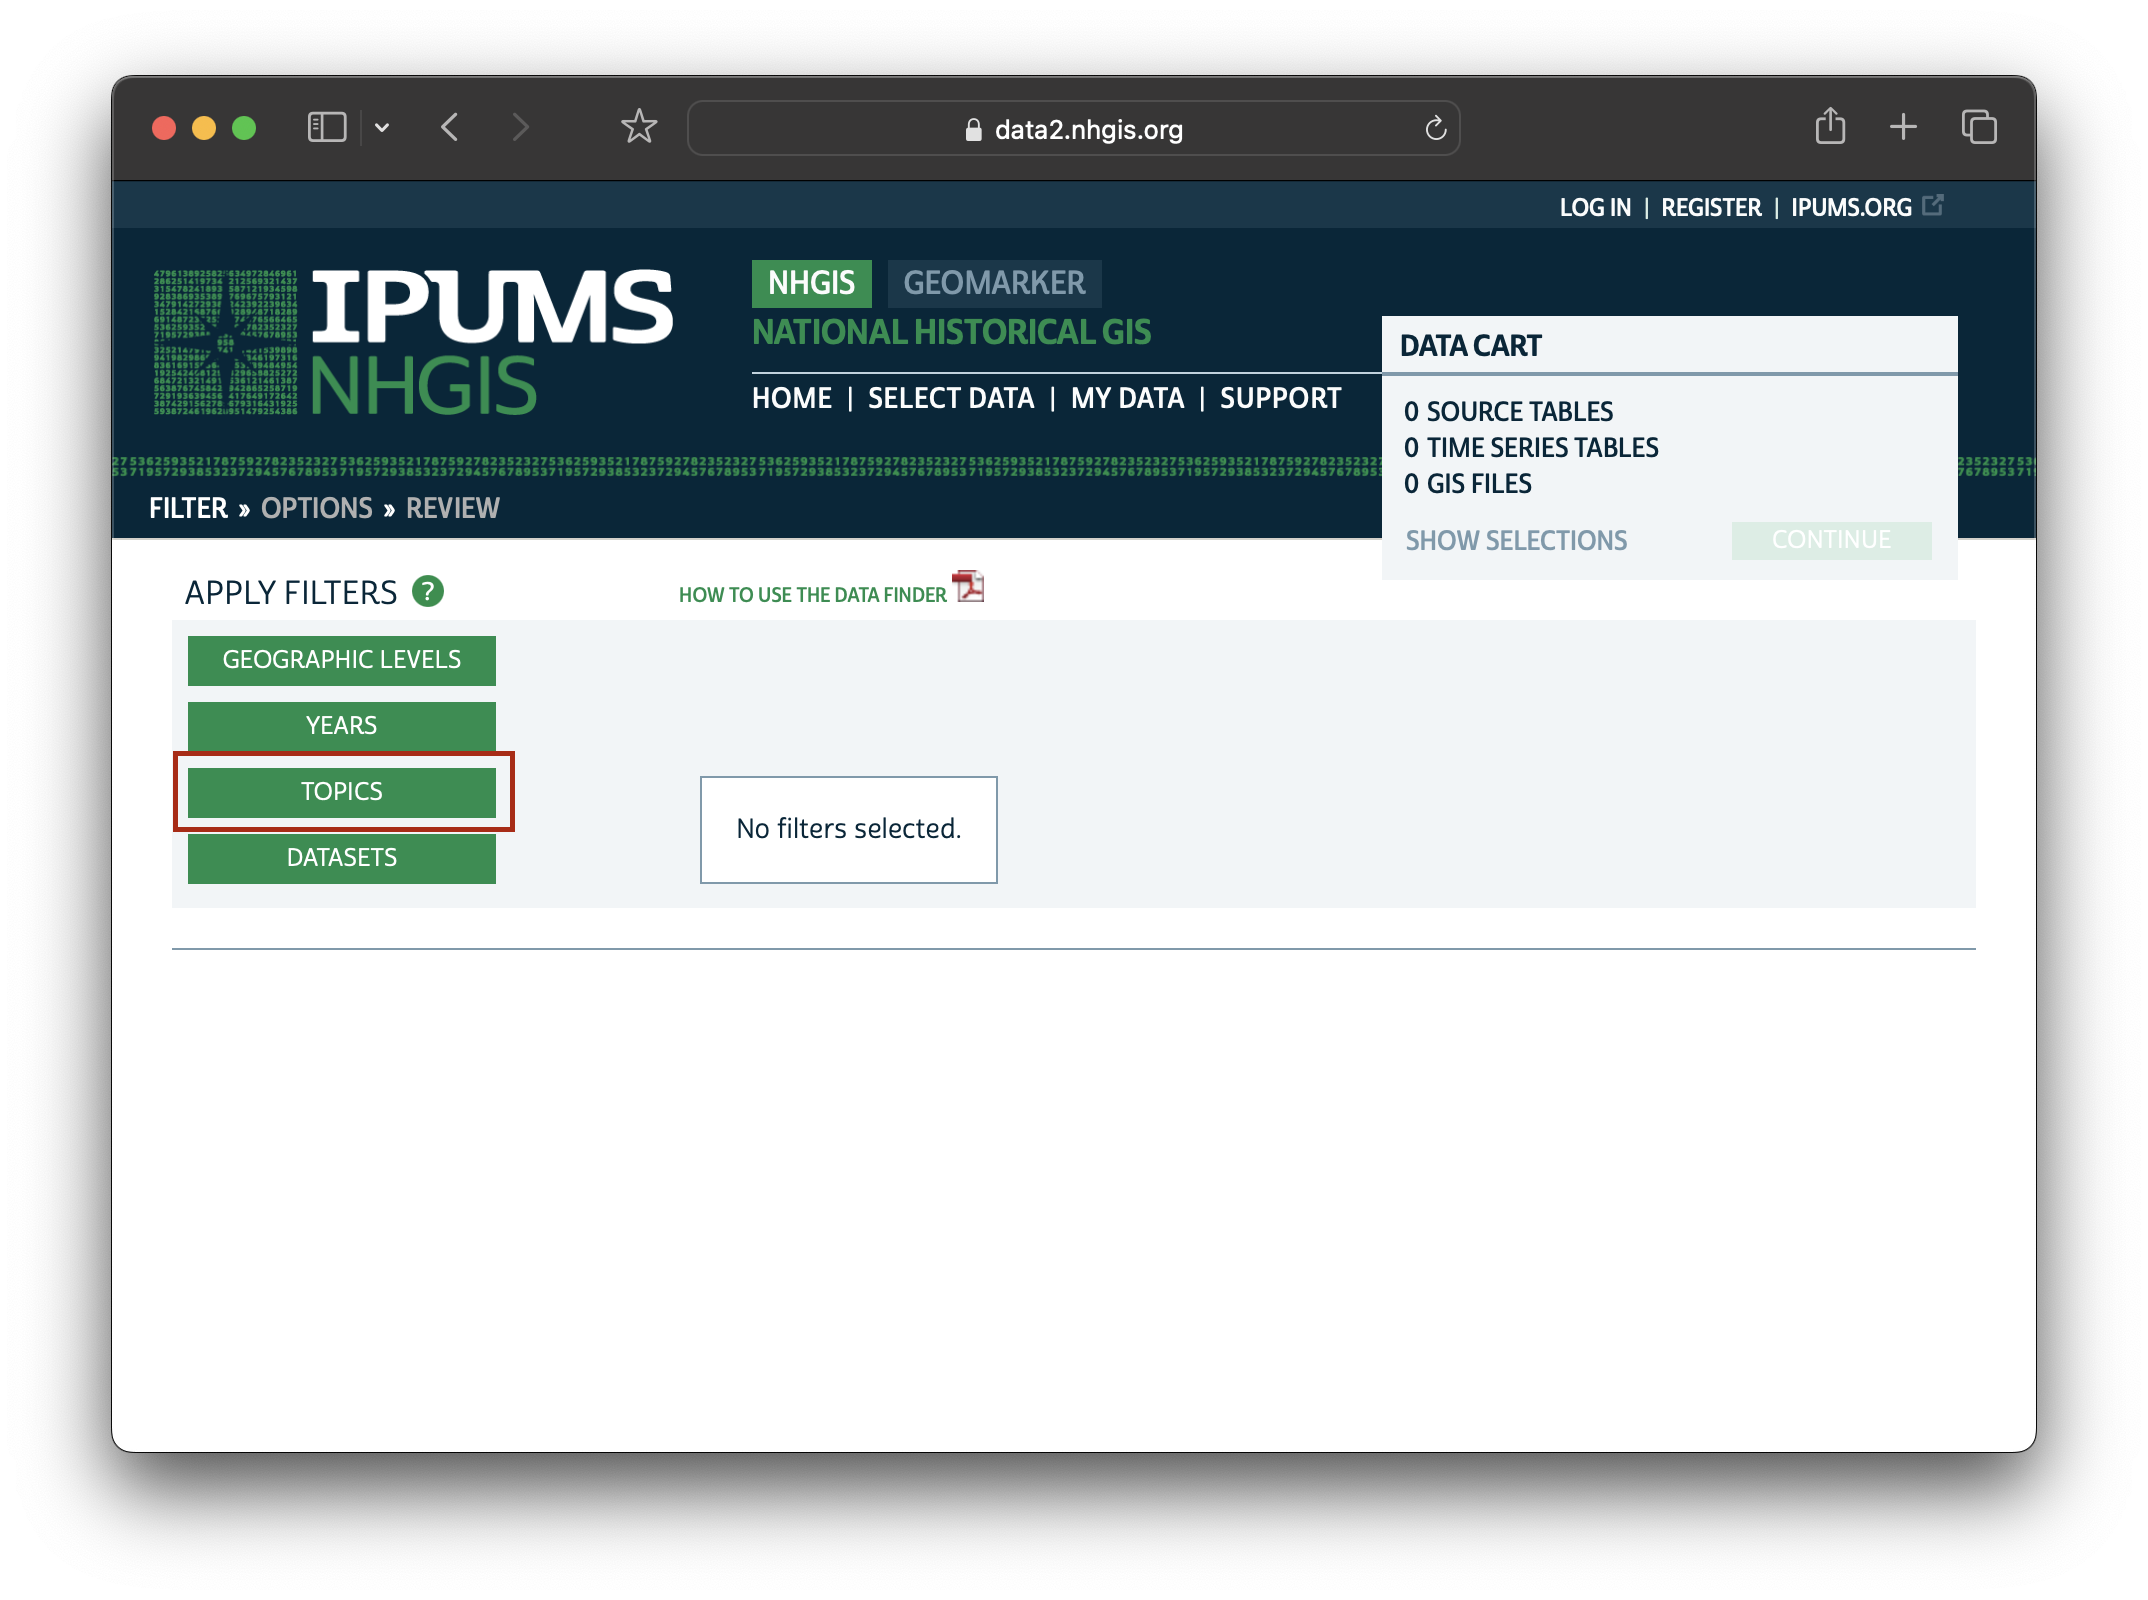Reload the page with the refresh icon
The width and height of the screenshot is (2148, 1600).
[1436, 128]
